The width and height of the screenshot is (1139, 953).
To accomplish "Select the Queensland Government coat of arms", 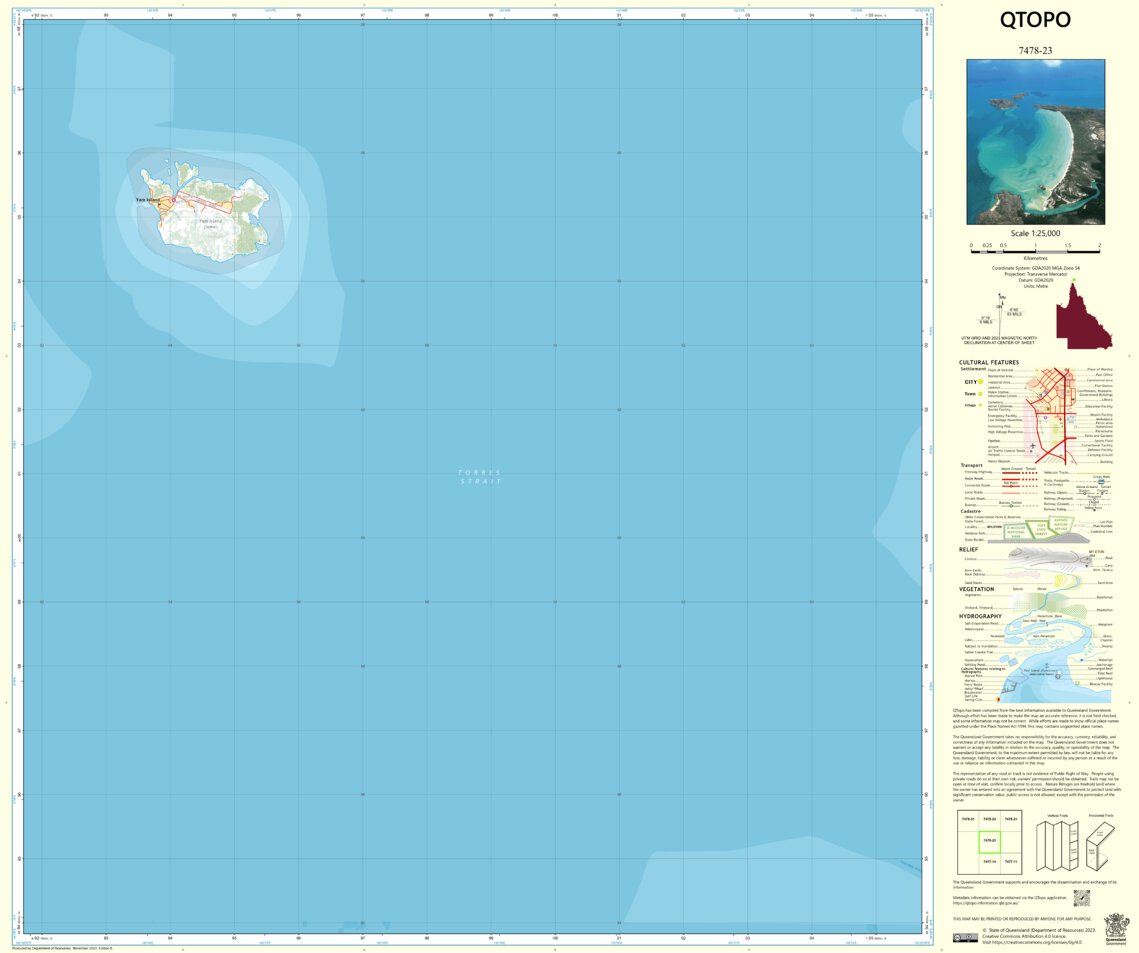I will [1115, 928].
